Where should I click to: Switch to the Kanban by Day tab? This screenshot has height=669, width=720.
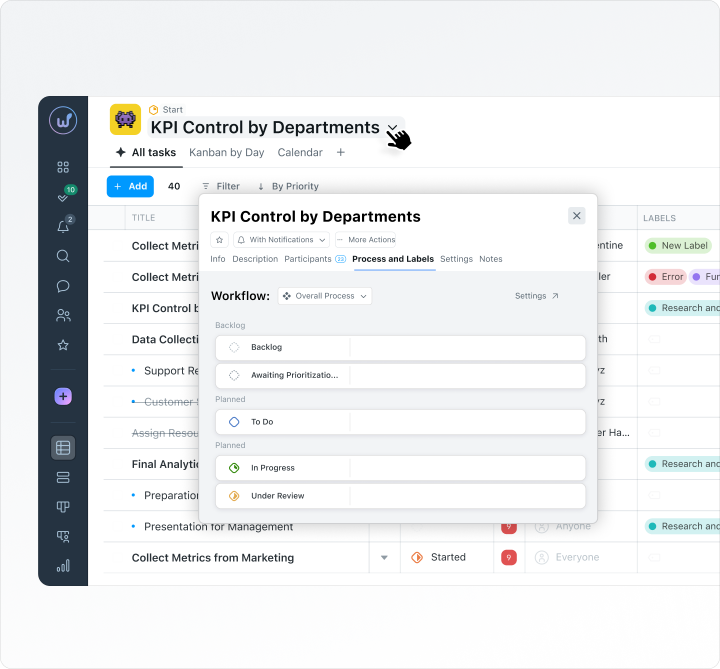coord(226,152)
